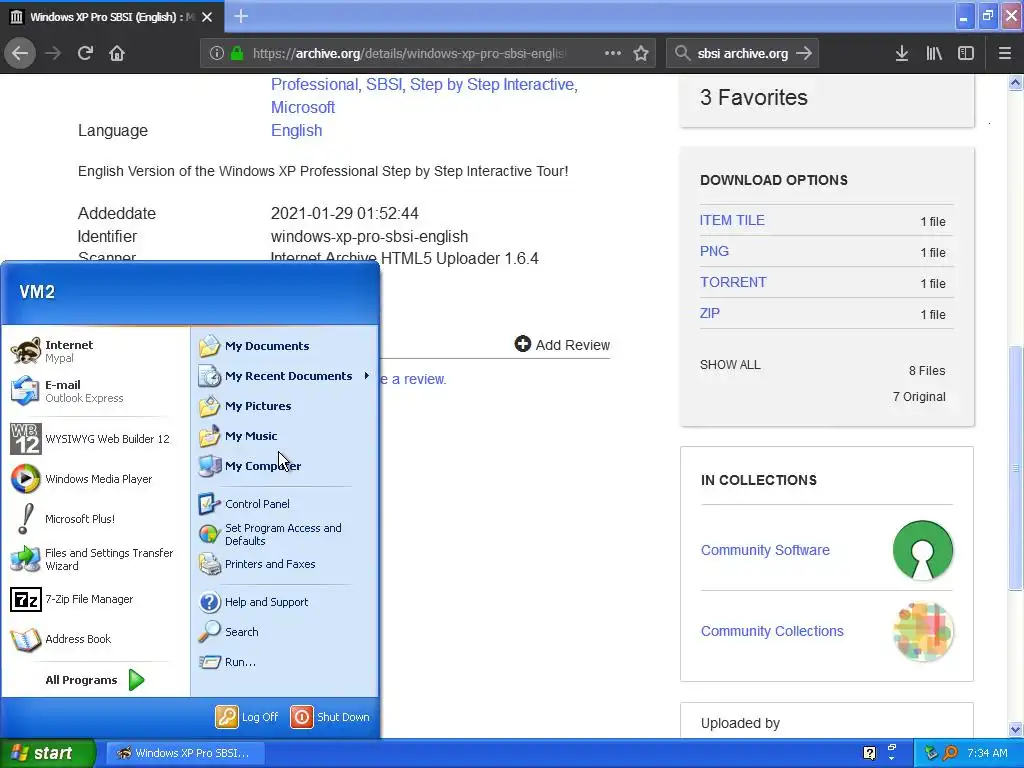Image resolution: width=1024 pixels, height=768 pixels.
Task: Select Windows XP Pro SBSI taskbar button
Action: pyautogui.click(x=185, y=753)
